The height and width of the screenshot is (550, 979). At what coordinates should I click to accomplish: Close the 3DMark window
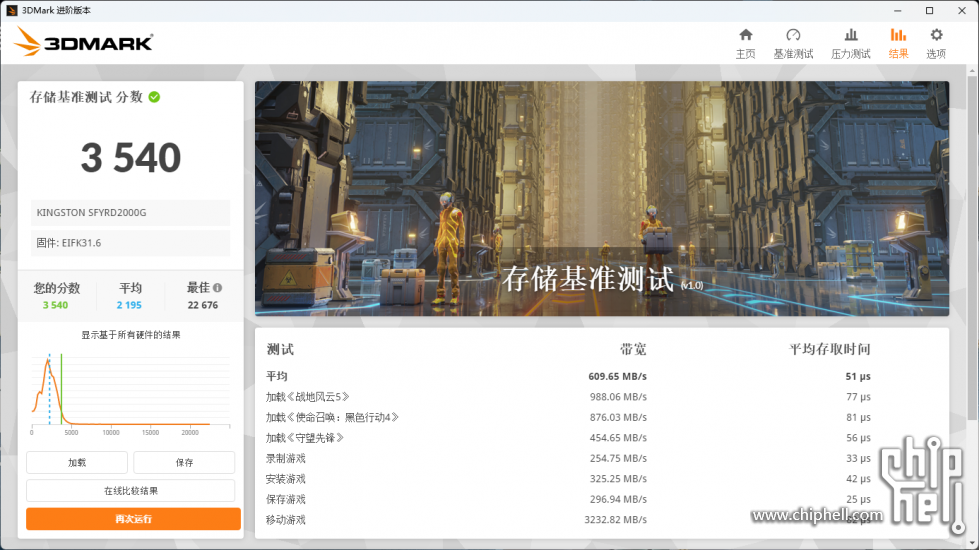click(962, 11)
